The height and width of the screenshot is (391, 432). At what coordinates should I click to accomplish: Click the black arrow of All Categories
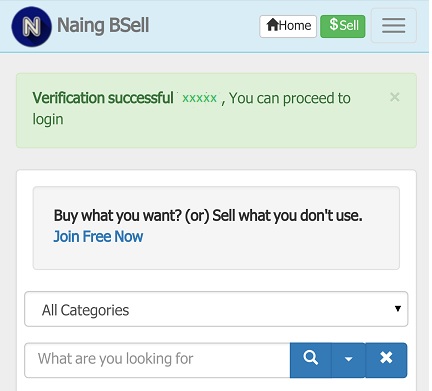point(398,309)
